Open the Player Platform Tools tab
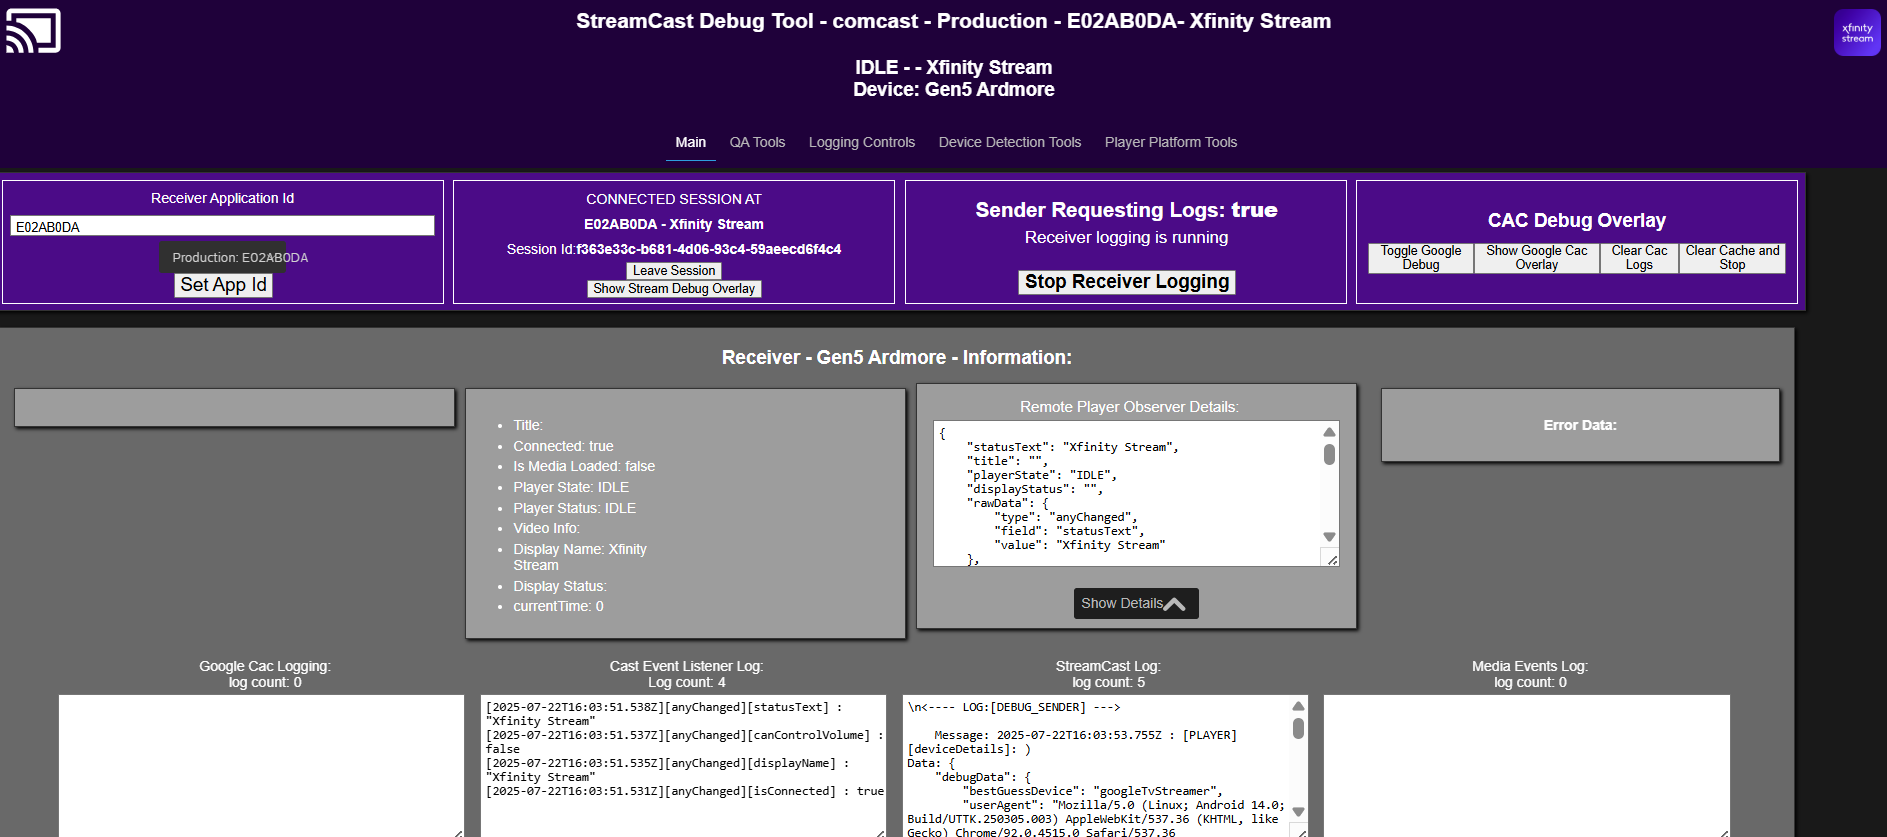This screenshot has height=837, width=1887. pos(1171,142)
